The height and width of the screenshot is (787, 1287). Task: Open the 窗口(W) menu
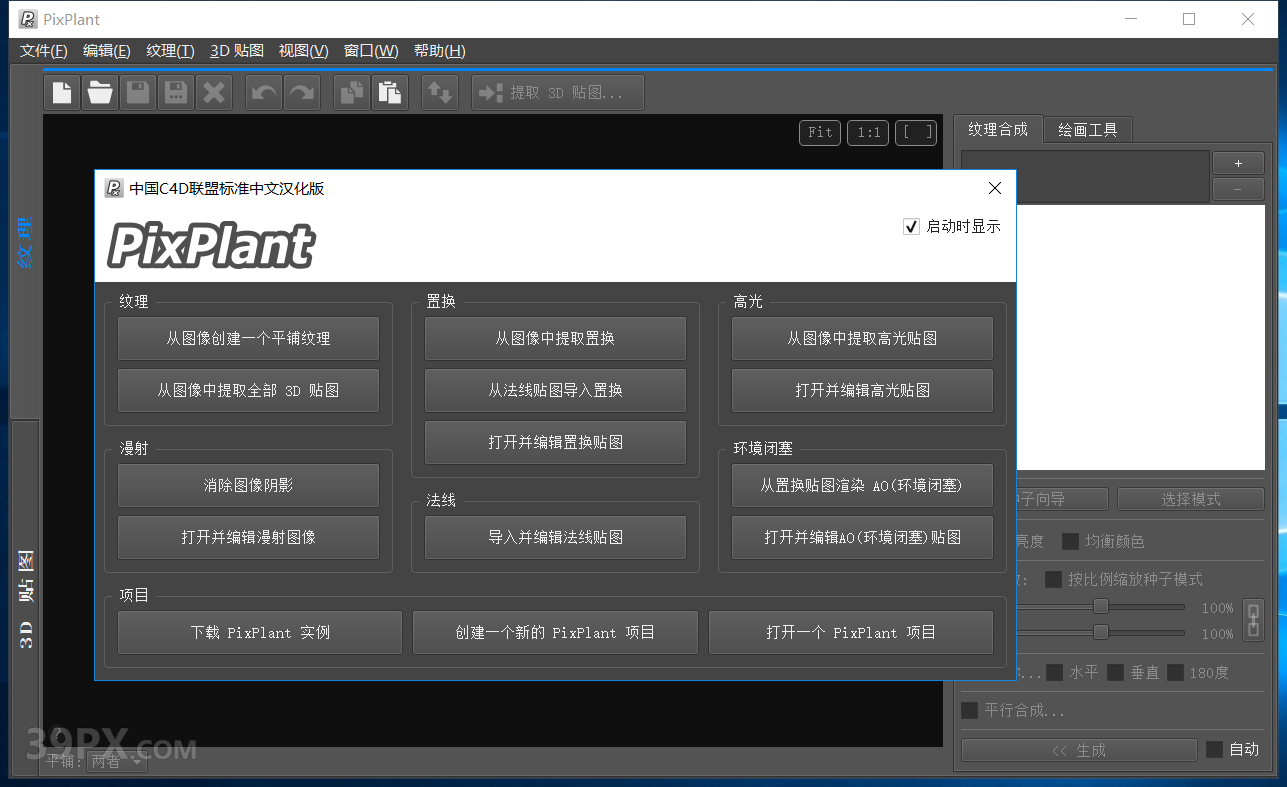(371, 51)
